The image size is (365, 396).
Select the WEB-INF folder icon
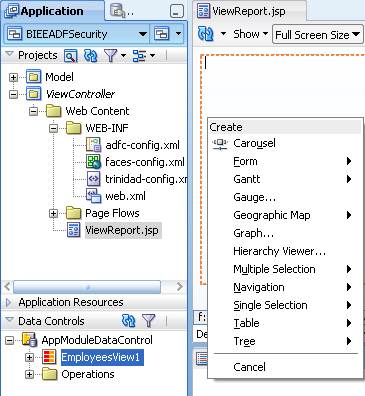[74, 128]
